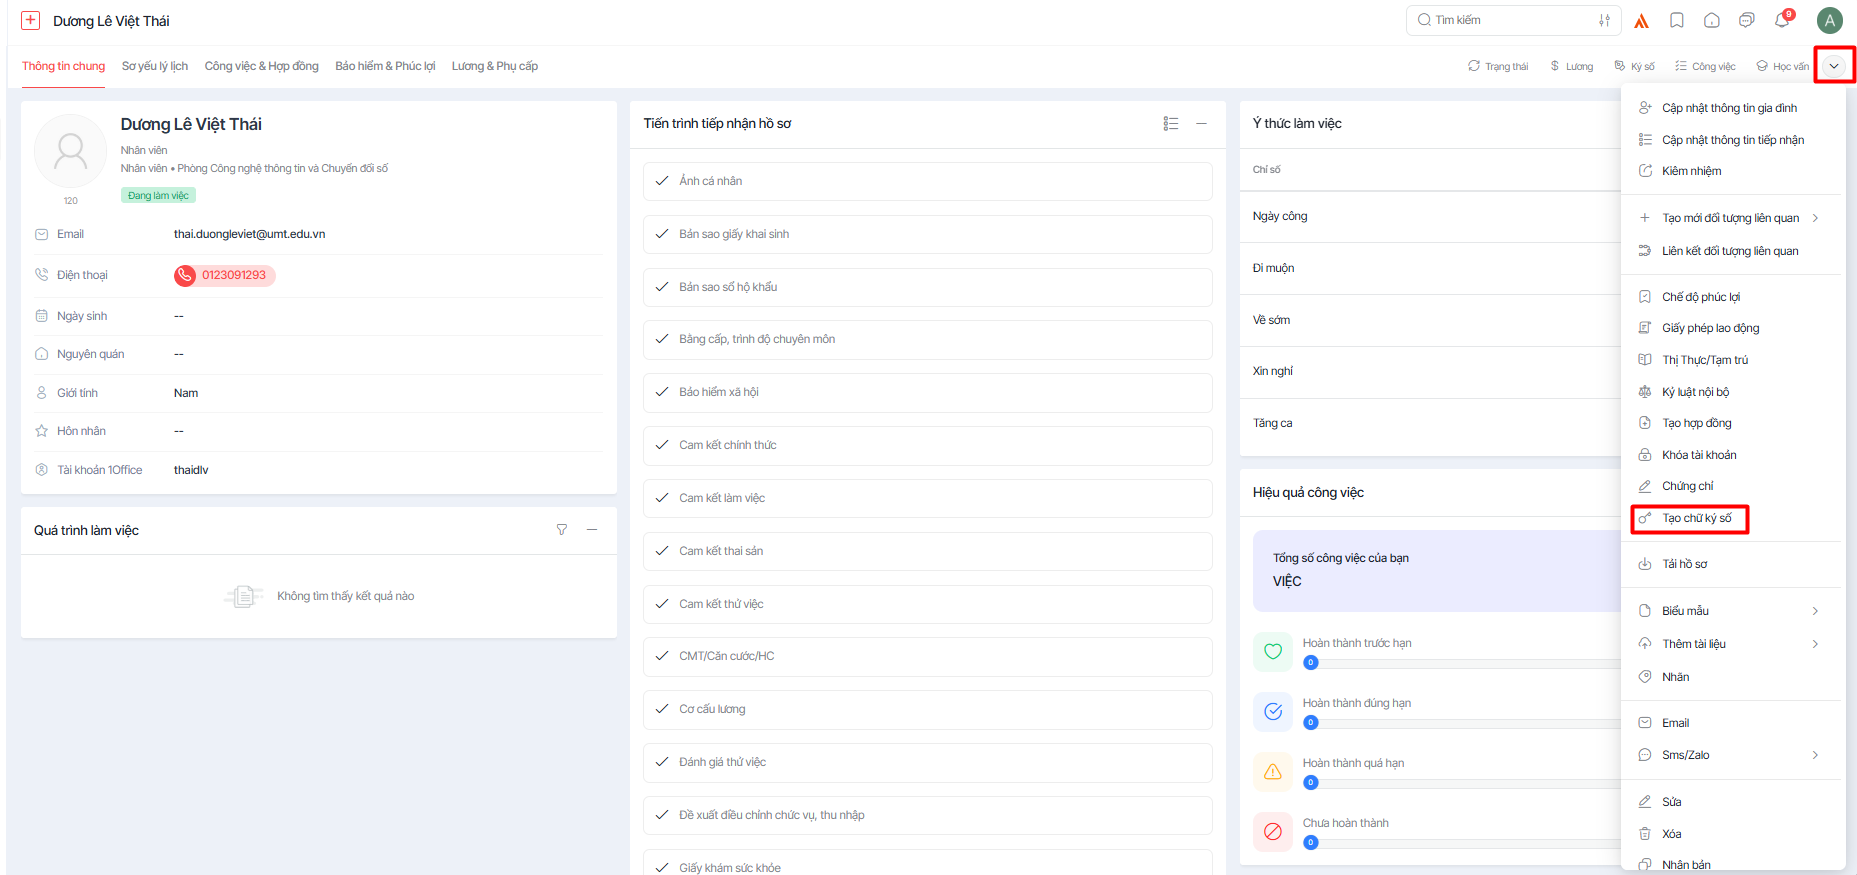Expand Tạo mới đối tượng liên quan submenu
1857x875 pixels.
click(x=1730, y=218)
